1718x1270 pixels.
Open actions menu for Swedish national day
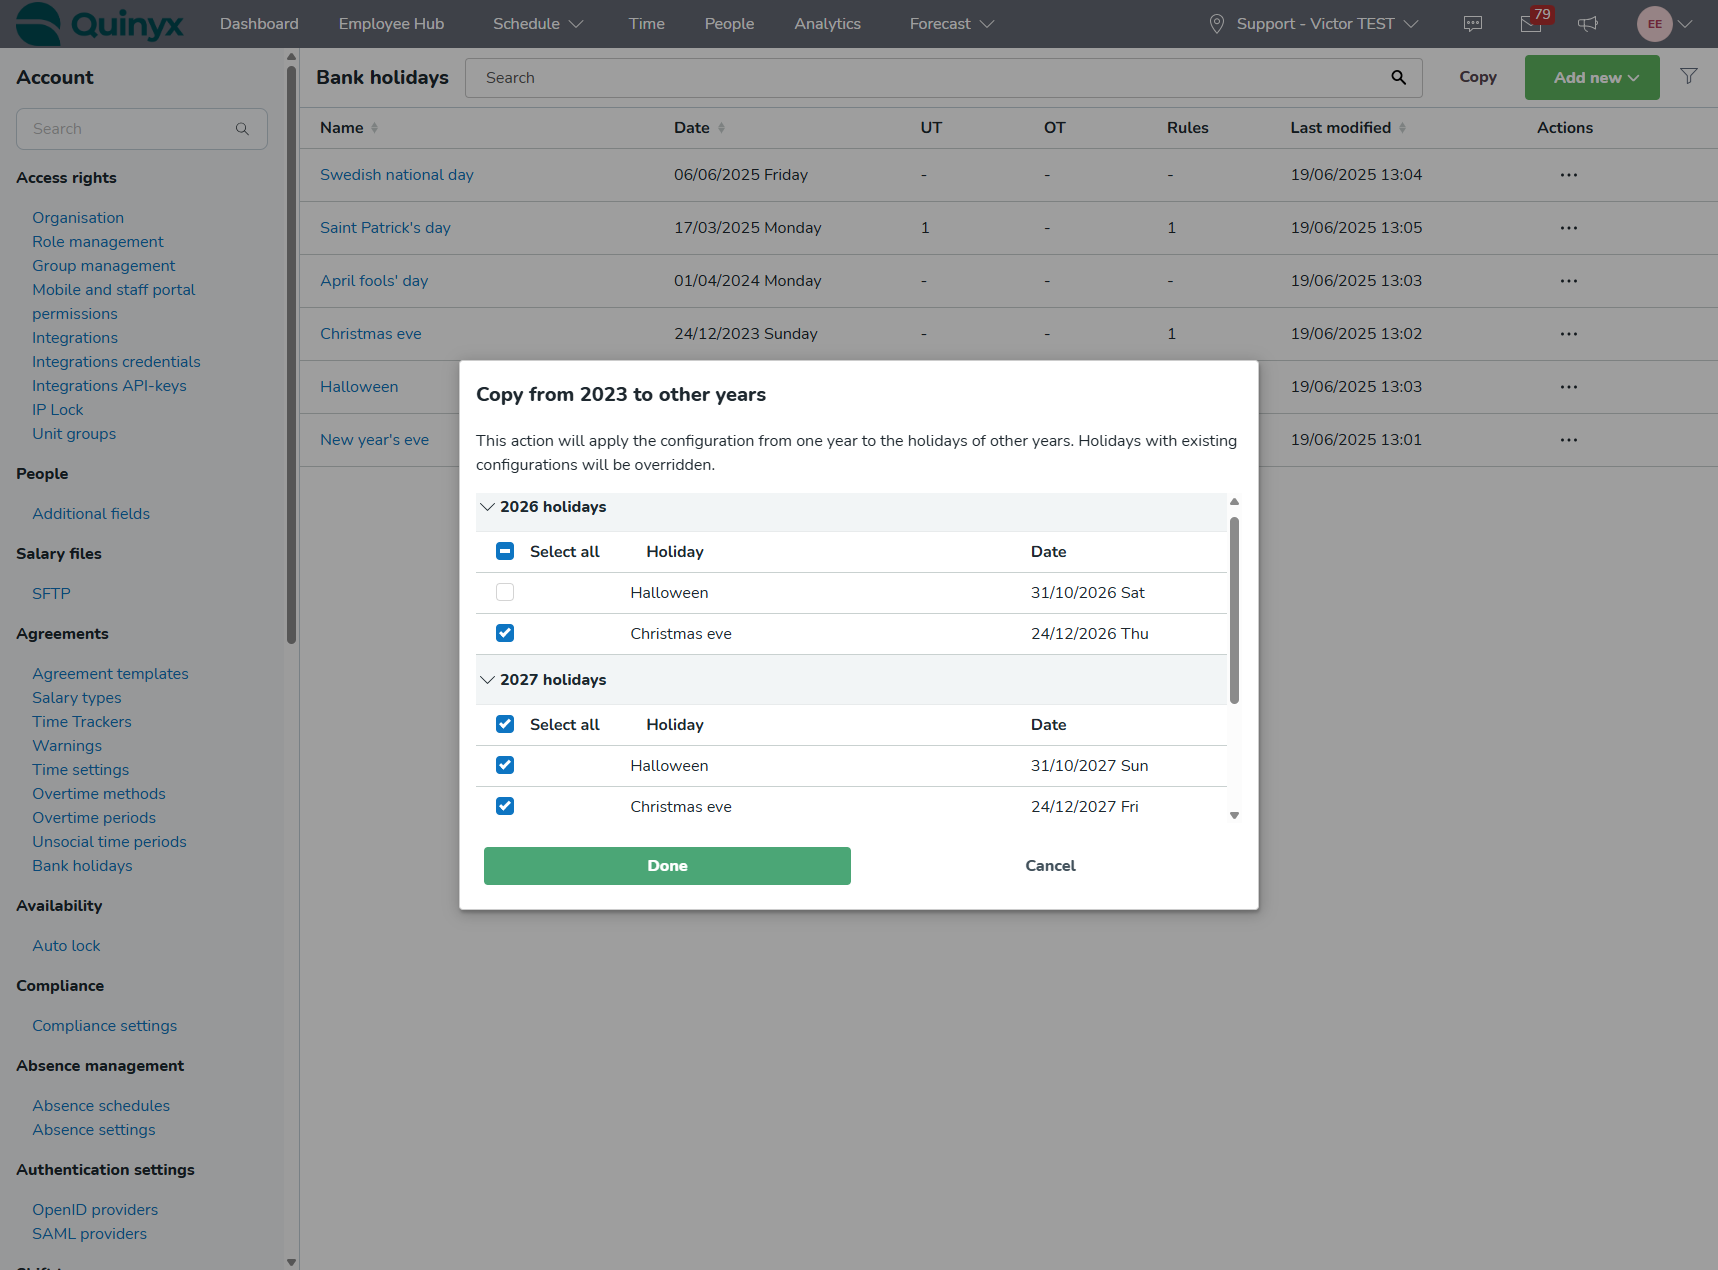(x=1568, y=175)
